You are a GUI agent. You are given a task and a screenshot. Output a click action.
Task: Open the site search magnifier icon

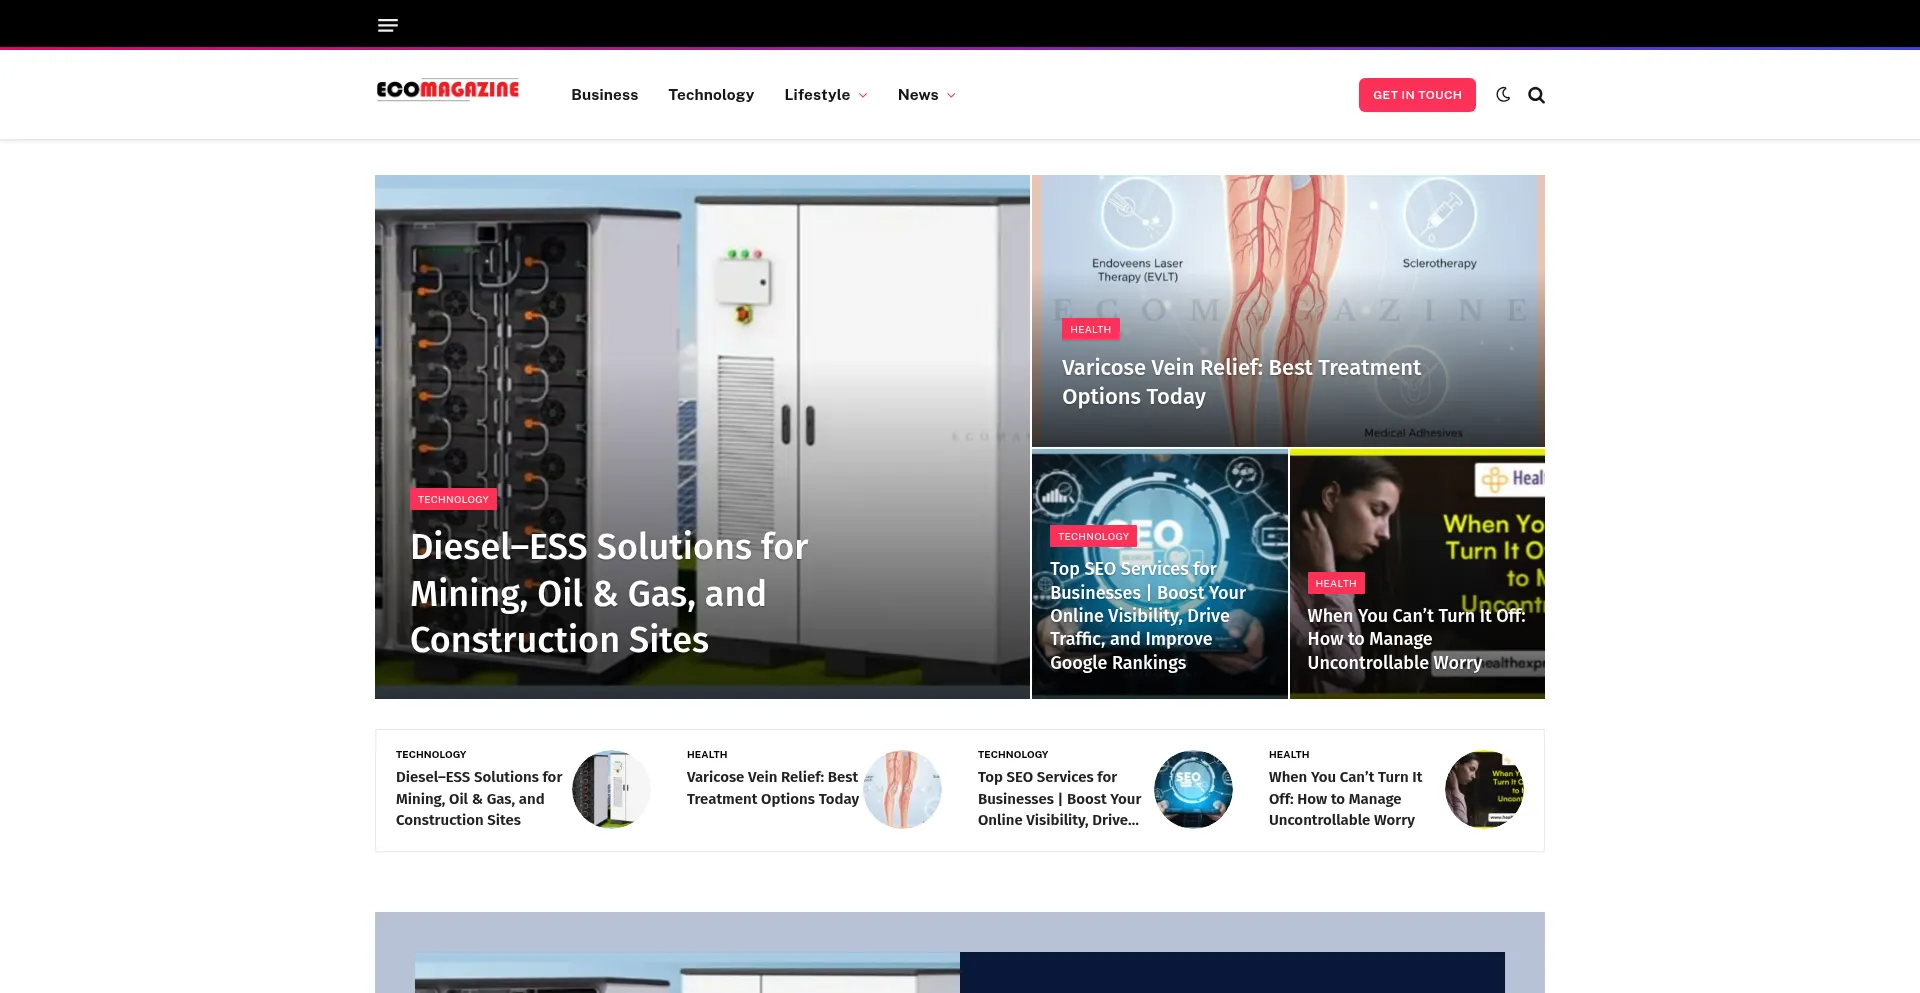tap(1536, 95)
